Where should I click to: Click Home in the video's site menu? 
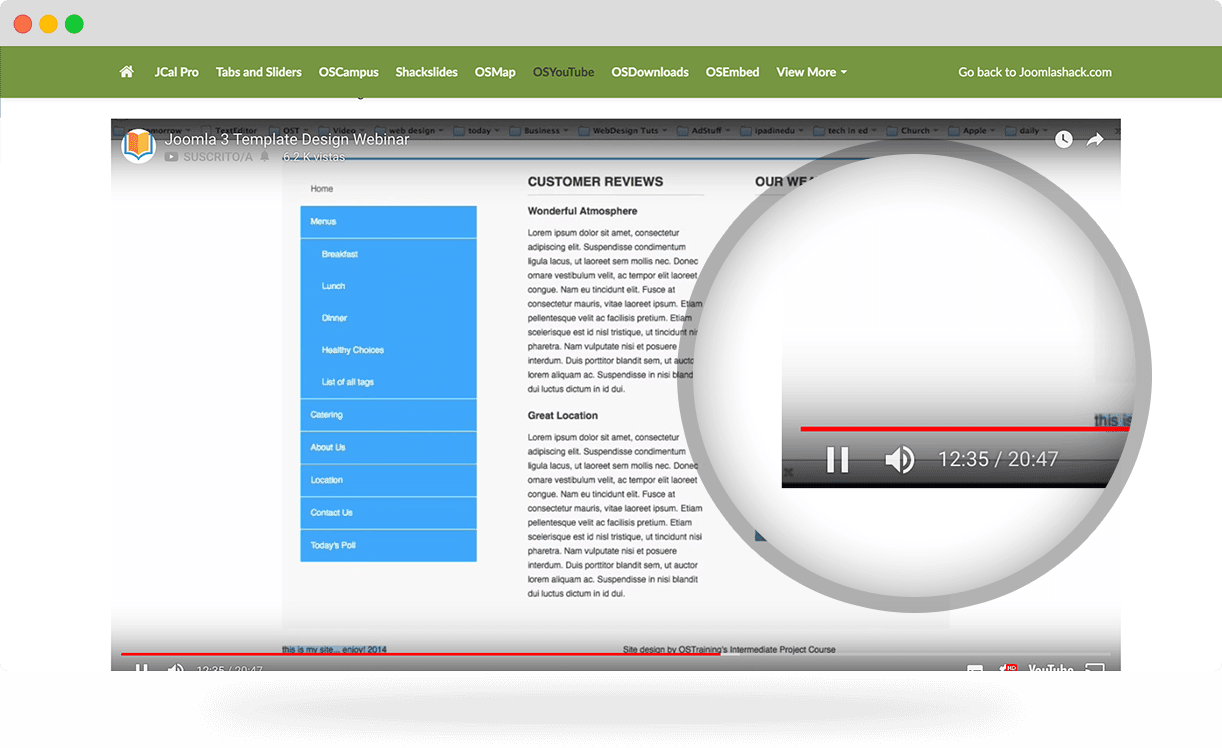[322, 189]
